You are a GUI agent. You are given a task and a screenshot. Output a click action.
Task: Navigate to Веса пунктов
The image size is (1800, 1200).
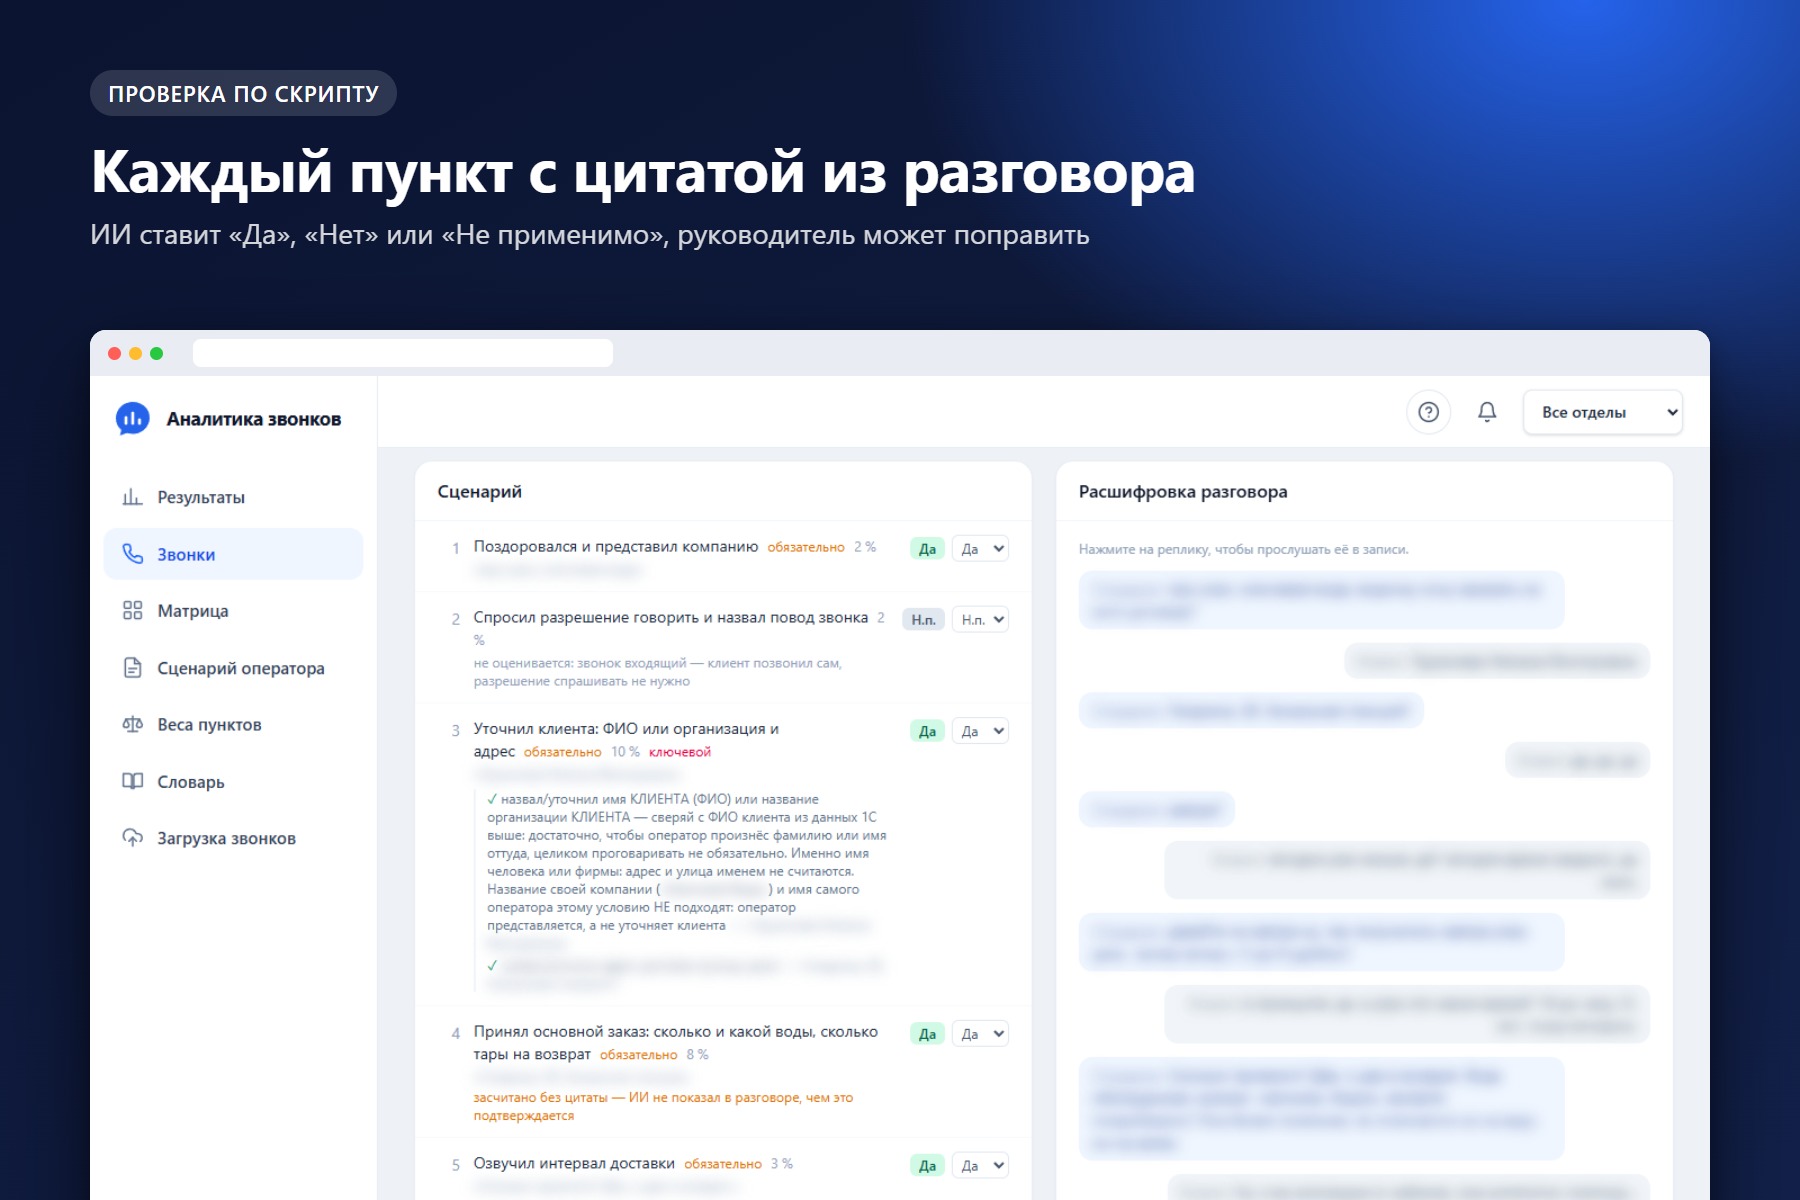coord(209,725)
